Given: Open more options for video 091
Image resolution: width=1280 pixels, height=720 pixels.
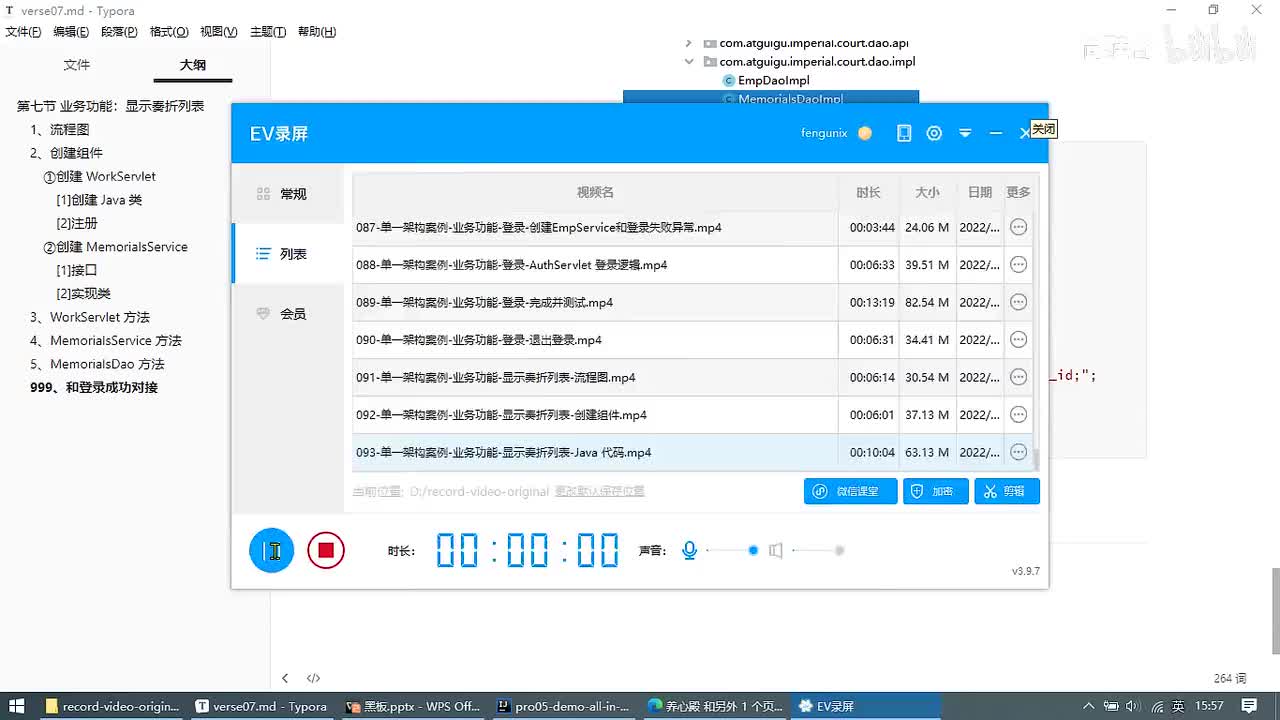Looking at the screenshot, I should (x=1018, y=377).
